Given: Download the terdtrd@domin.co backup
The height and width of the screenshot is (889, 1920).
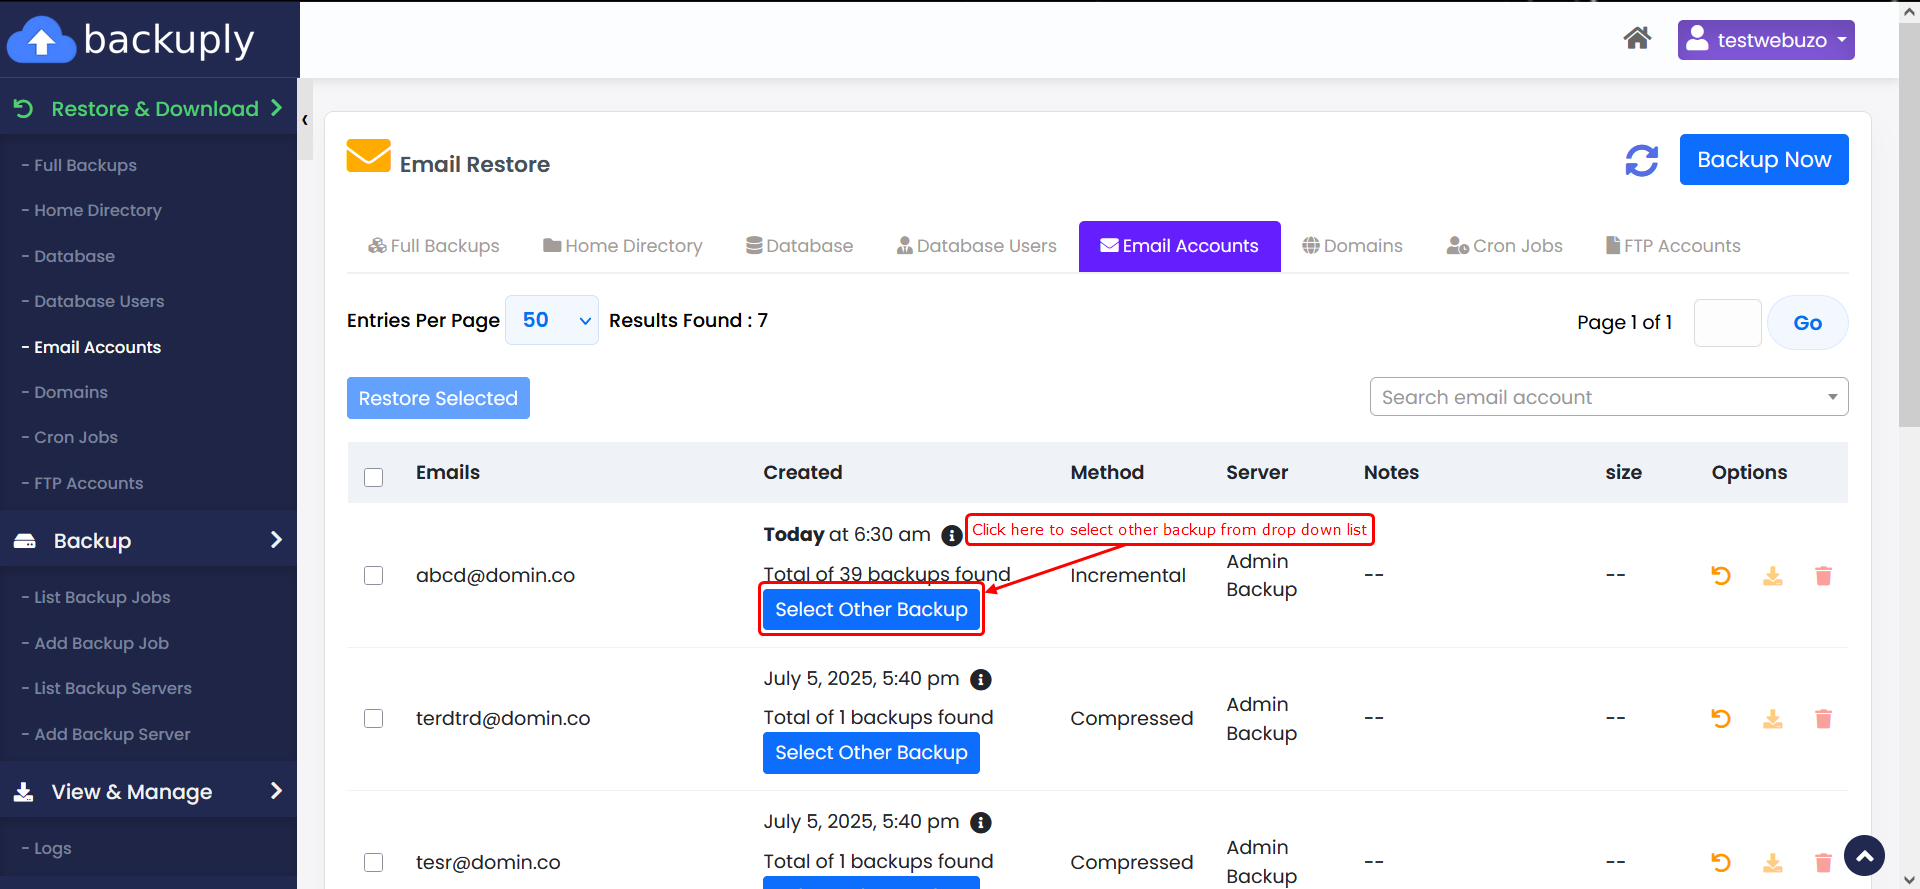Looking at the screenshot, I should click(x=1772, y=719).
